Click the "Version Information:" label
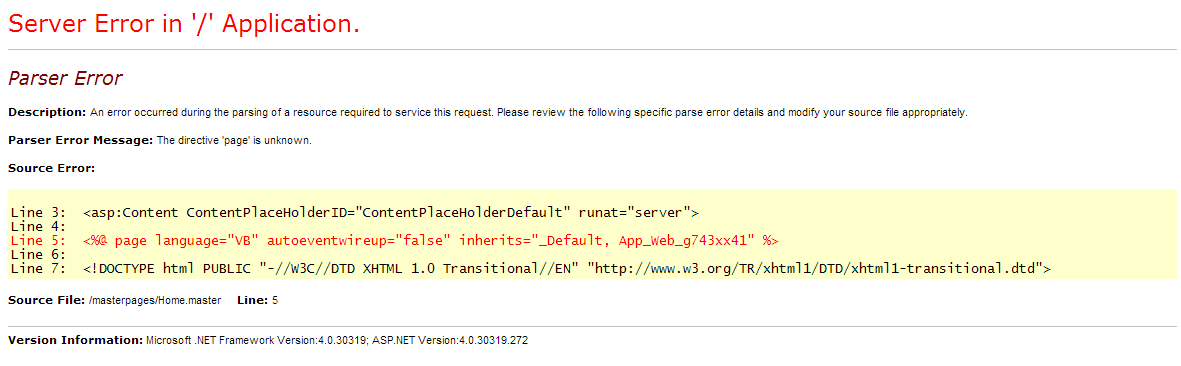The width and height of the screenshot is (1181, 366). click(x=75, y=340)
